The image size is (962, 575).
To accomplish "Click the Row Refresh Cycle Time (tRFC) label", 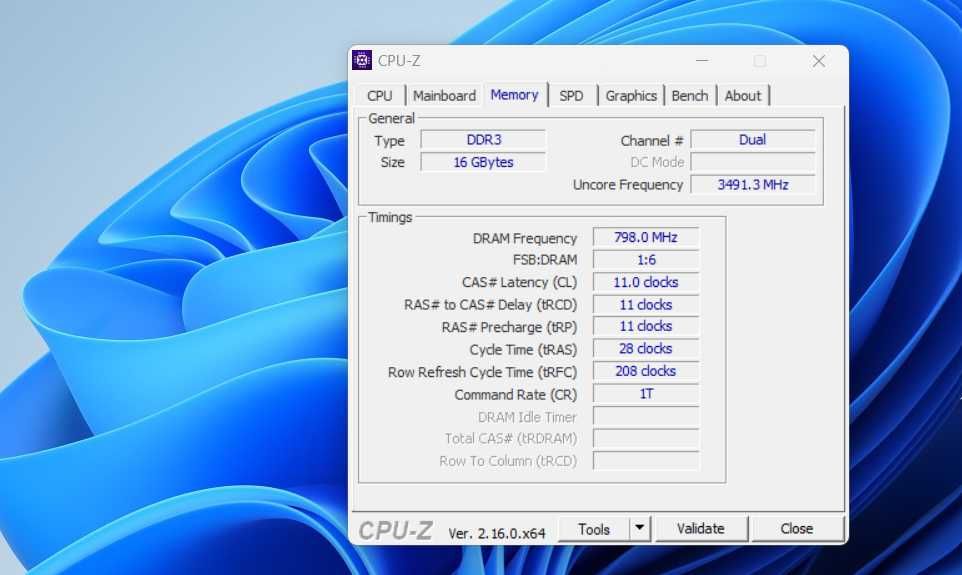I will [x=482, y=372].
